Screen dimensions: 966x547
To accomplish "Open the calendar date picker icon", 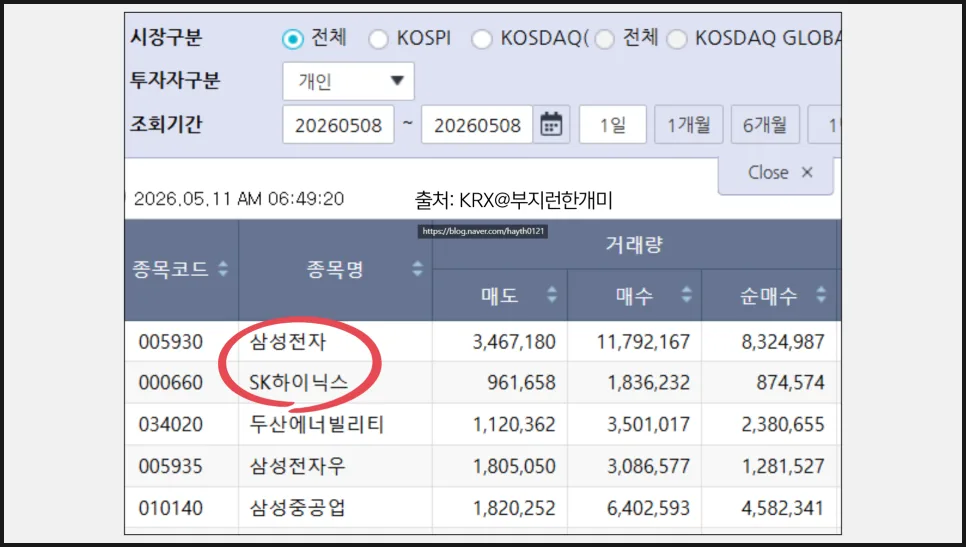I will pyautogui.click(x=551, y=125).
